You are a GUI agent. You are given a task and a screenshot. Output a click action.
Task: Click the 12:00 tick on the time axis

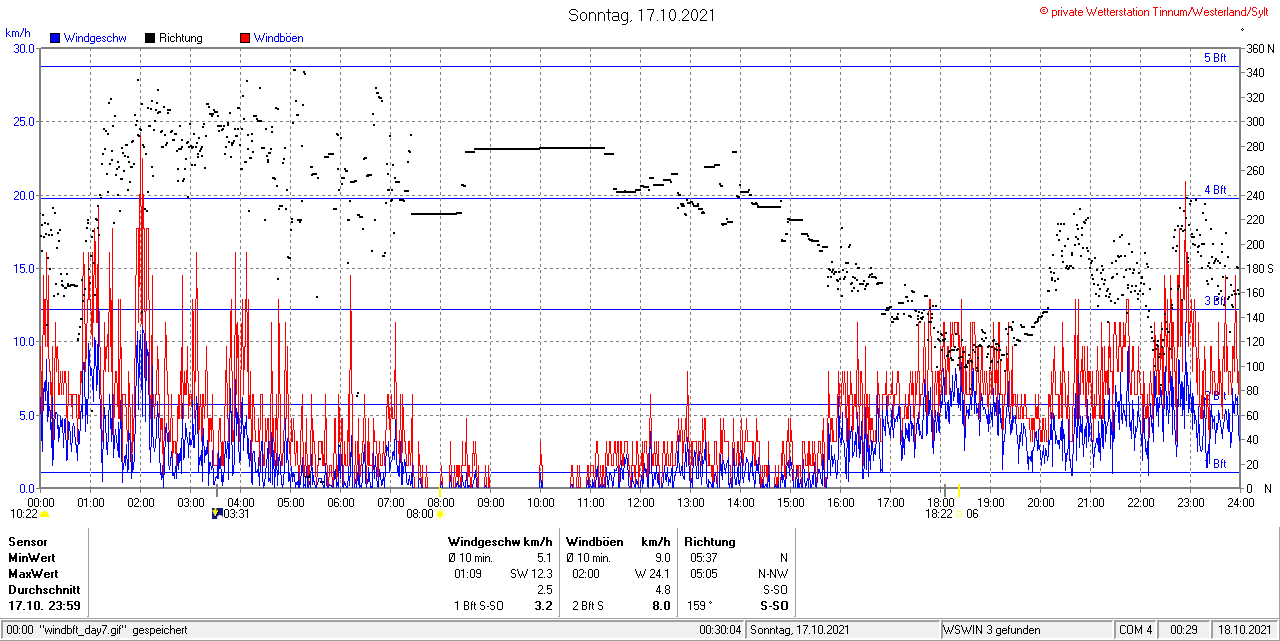[x=640, y=501]
